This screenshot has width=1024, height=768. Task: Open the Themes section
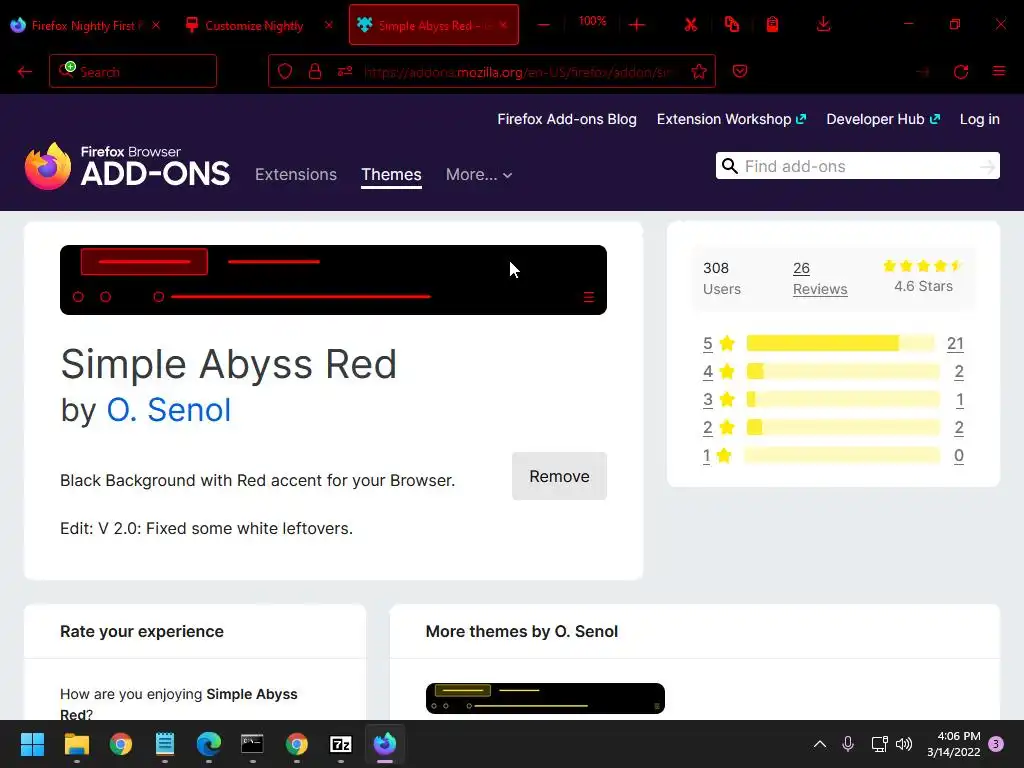pyautogui.click(x=391, y=174)
